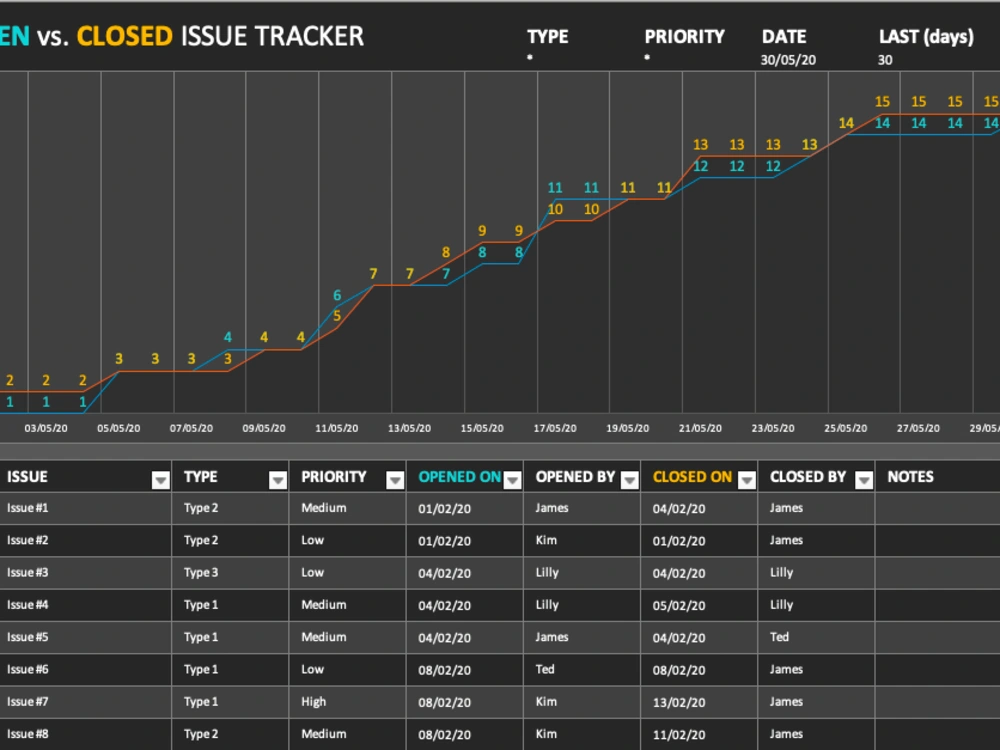Open the CLOSED ON column filter dropdown
This screenshot has width=1000, height=750.
tap(747, 480)
